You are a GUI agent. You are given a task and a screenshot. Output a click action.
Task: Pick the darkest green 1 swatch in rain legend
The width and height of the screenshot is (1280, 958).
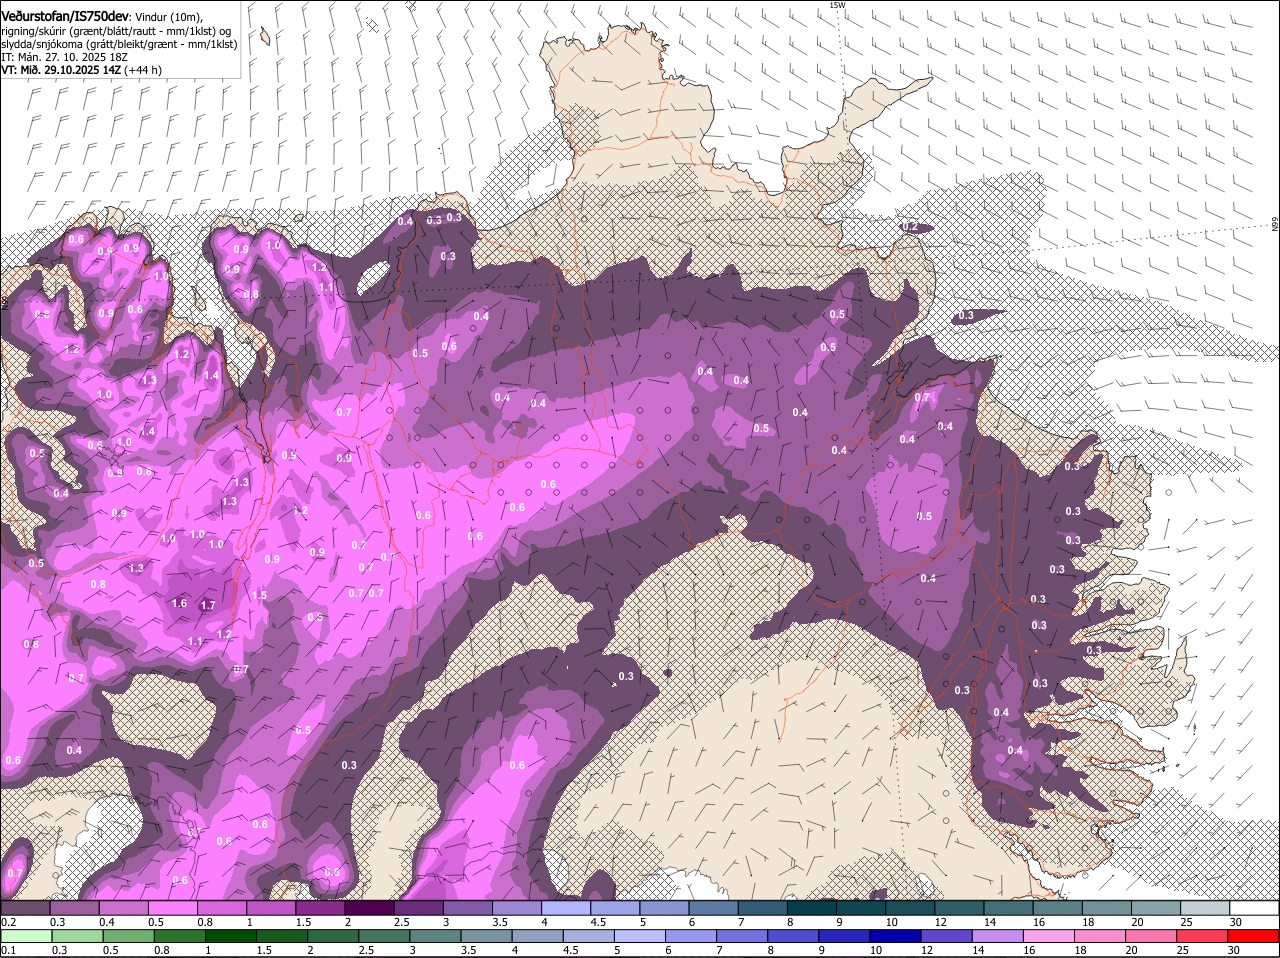(x=230, y=937)
